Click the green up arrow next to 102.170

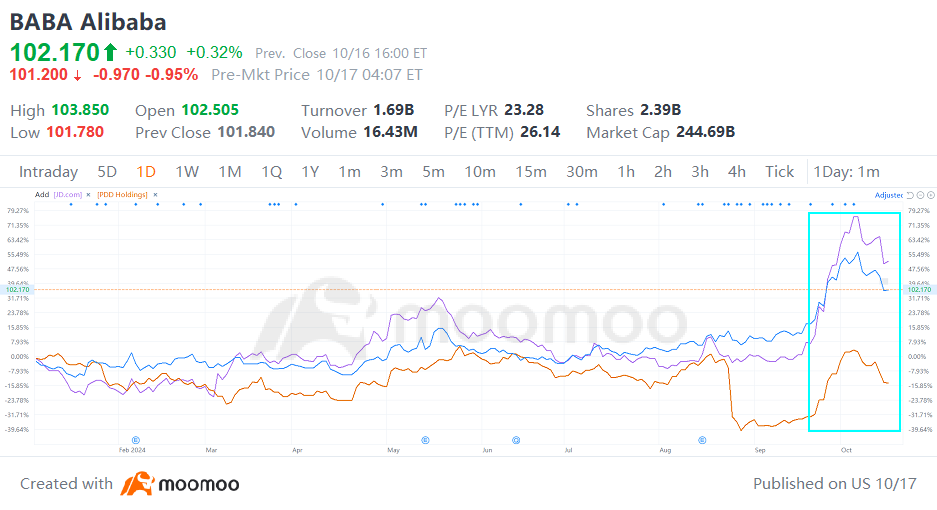point(110,53)
